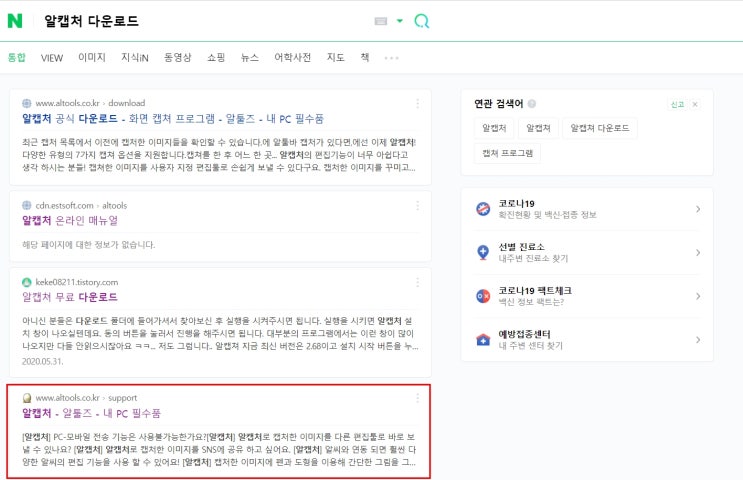This screenshot has width=743, height=480.
Task: Select the 지도 tab
Action: click(335, 57)
